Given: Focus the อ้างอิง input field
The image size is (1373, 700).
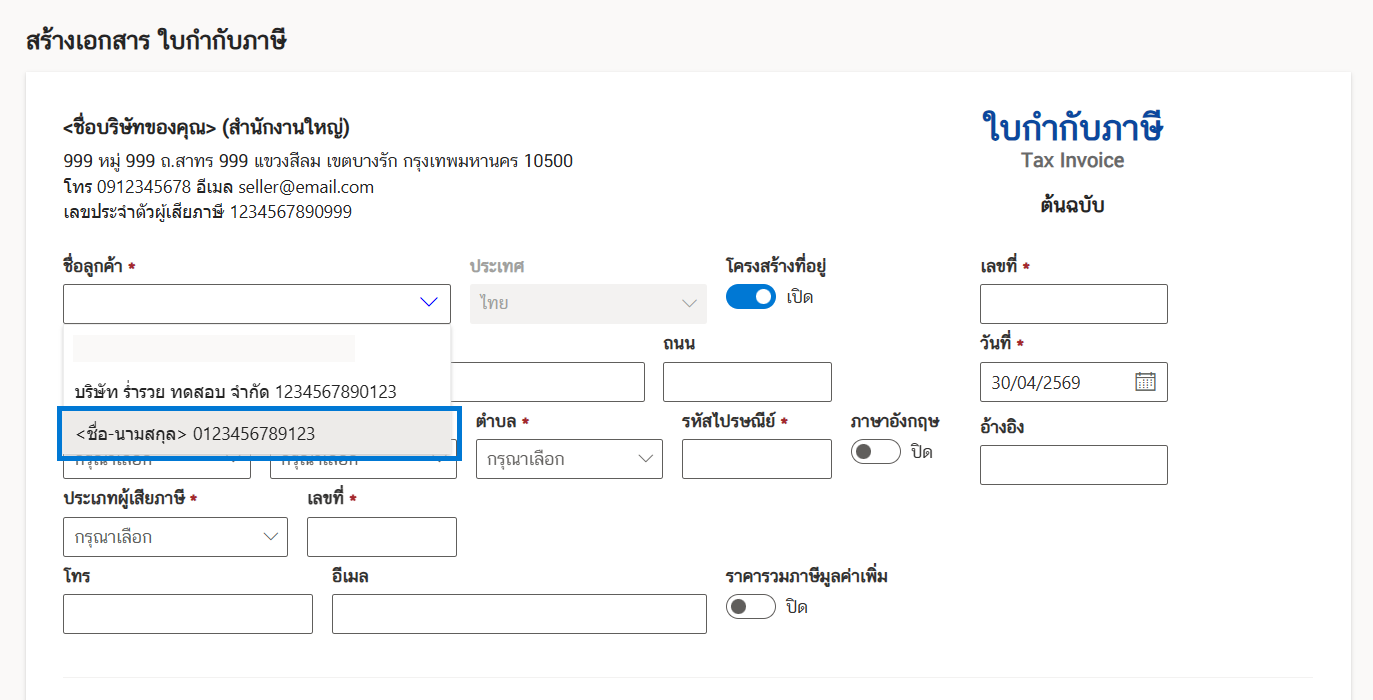Looking at the screenshot, I should [x=1073, y=465].
